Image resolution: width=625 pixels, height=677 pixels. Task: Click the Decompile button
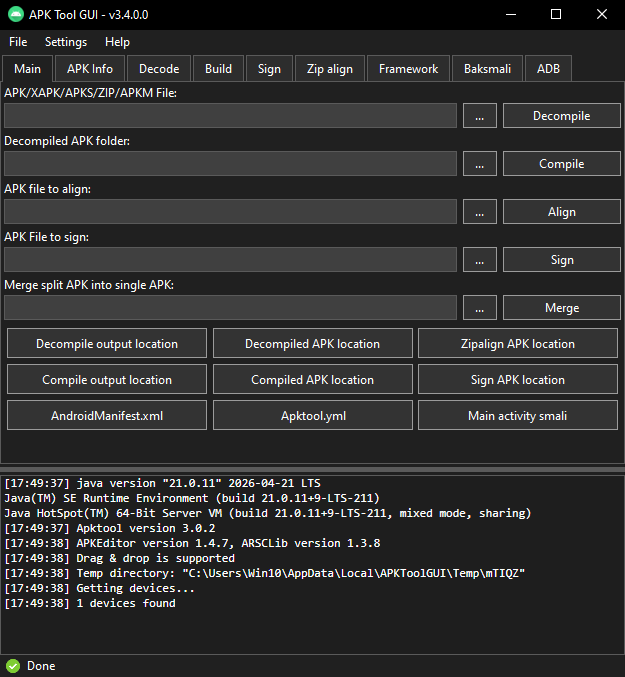click(562, 115)
